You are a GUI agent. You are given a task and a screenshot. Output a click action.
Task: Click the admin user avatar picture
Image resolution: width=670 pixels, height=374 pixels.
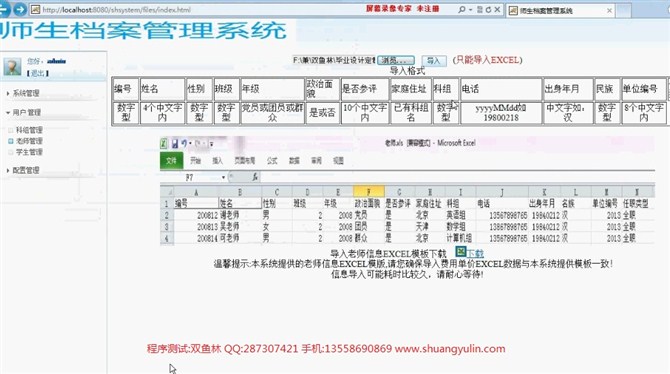click(12, 67)
